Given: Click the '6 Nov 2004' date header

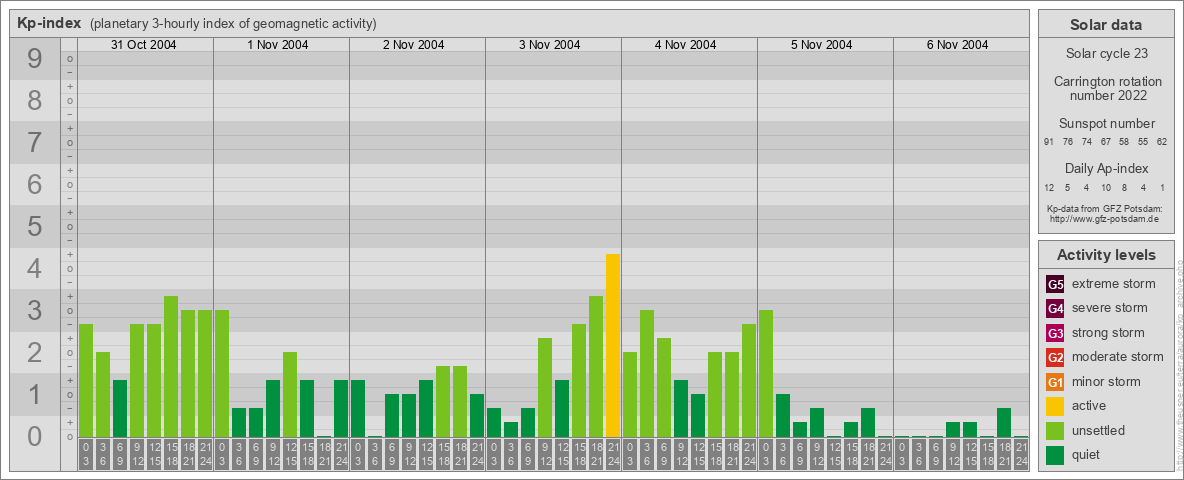Looking at the screenshot, I should pos(957,45).
